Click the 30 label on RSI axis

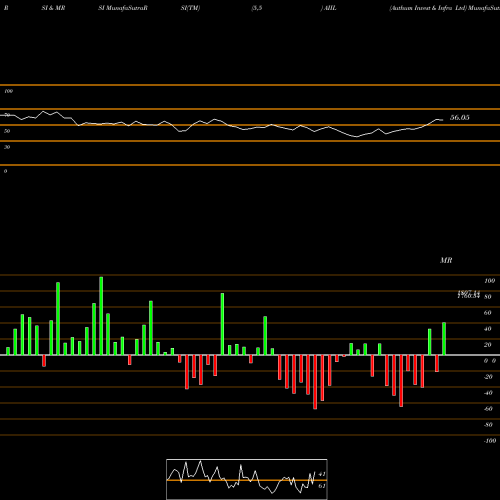pos(7,147)
